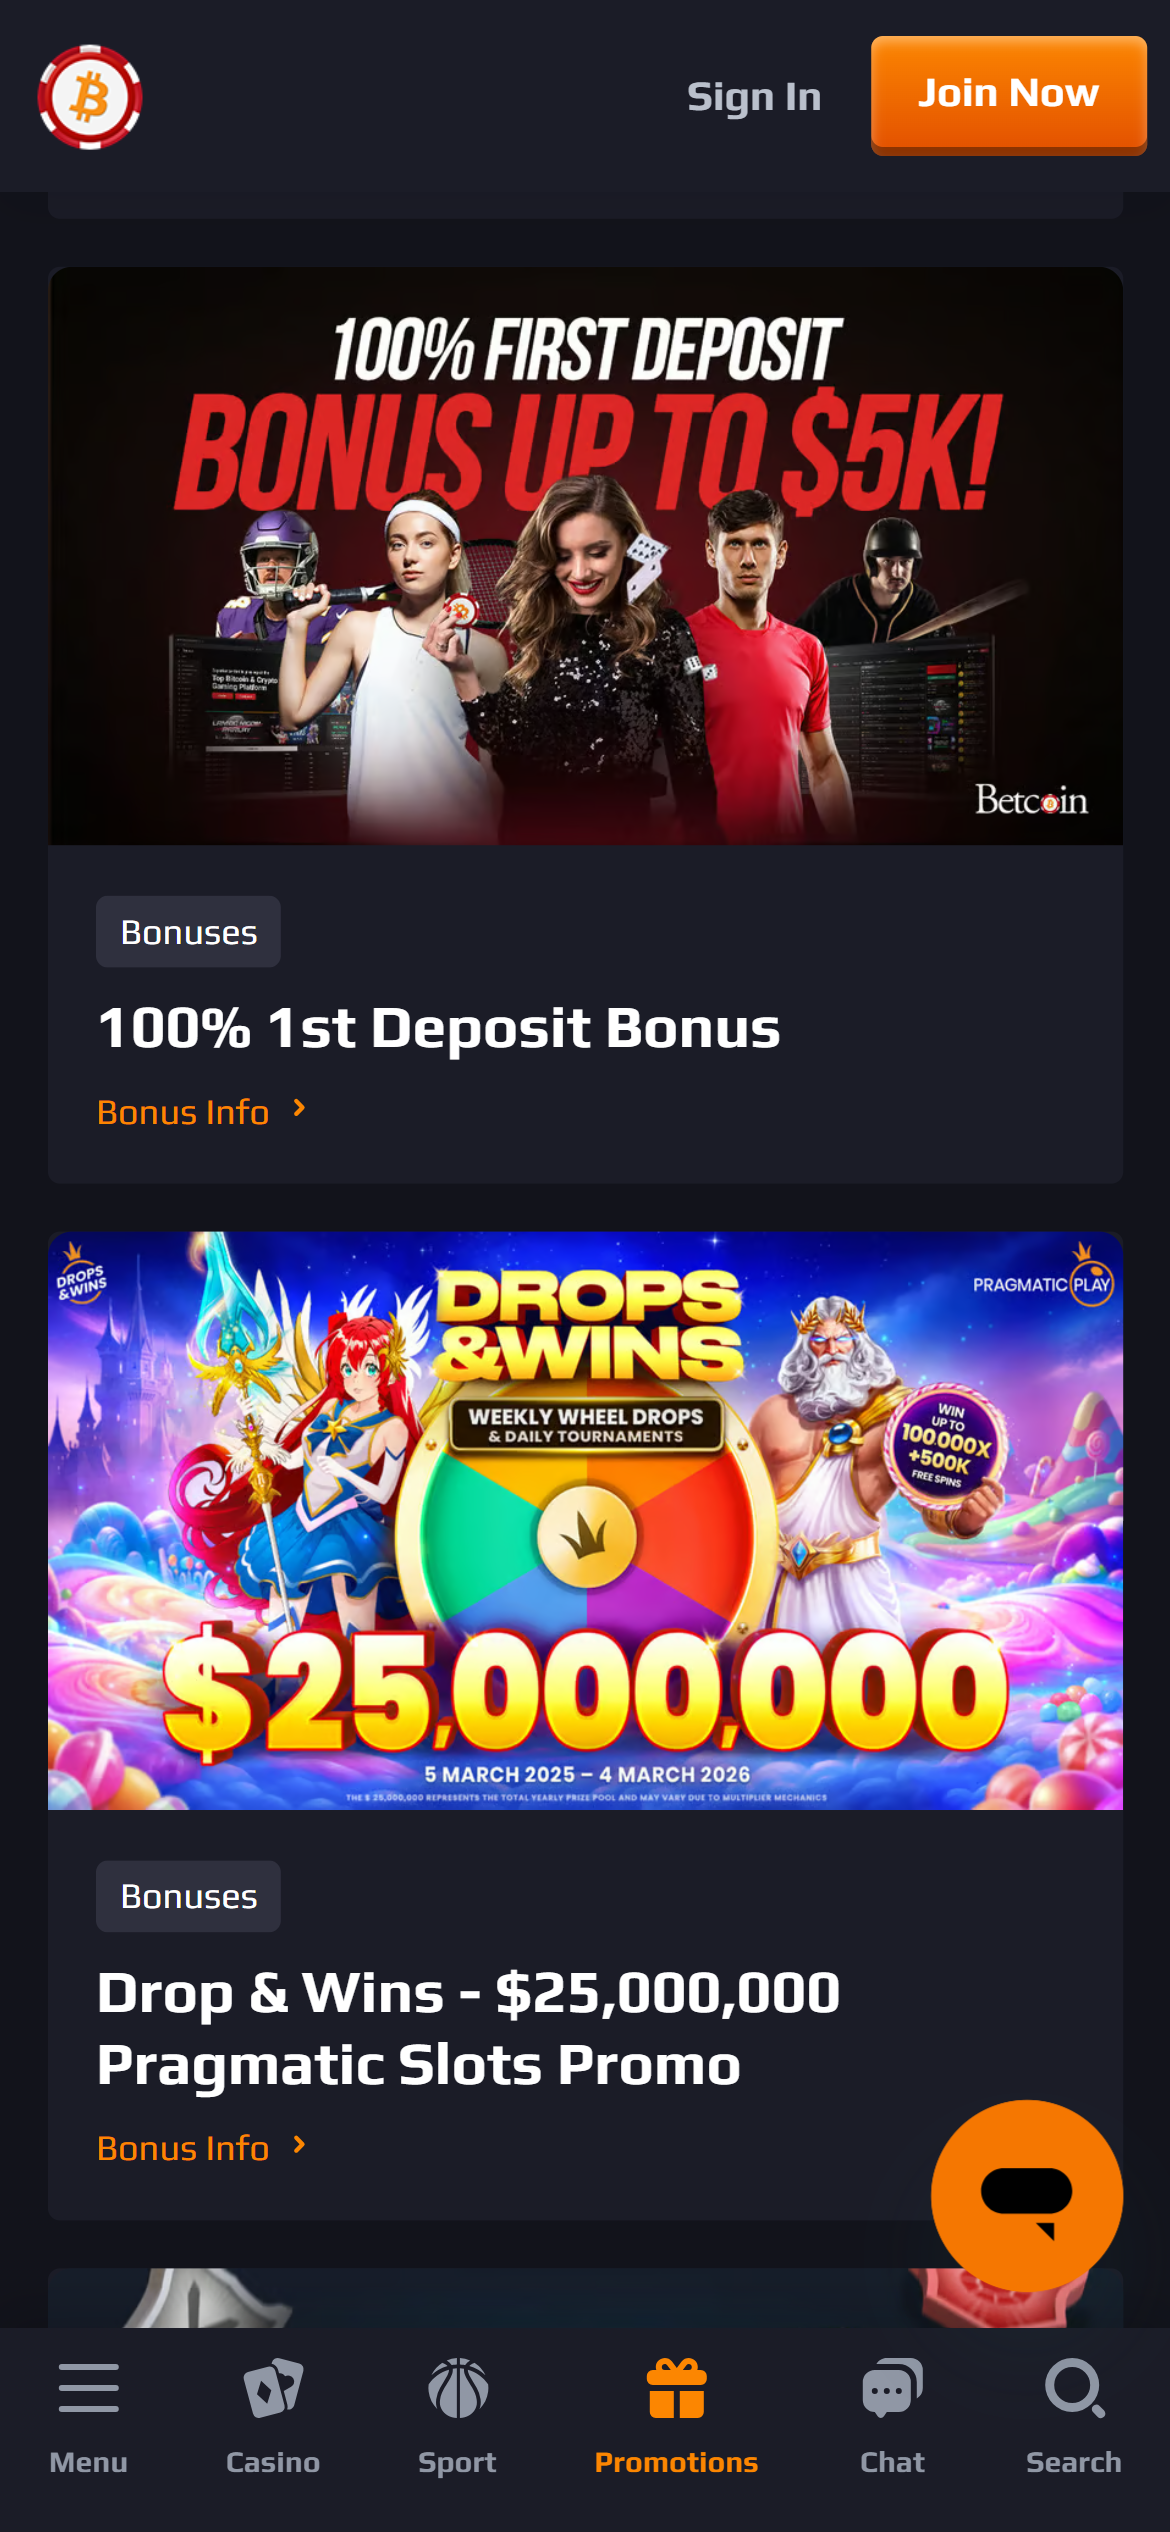Open the hamburger Menu icon
This screenshot has height=2532, width=1170.
(x=88, y=2388)
